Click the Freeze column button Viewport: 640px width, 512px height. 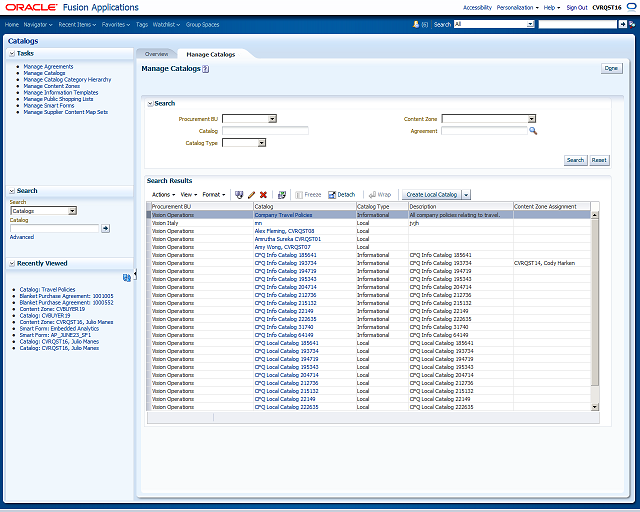pos(308,195)
